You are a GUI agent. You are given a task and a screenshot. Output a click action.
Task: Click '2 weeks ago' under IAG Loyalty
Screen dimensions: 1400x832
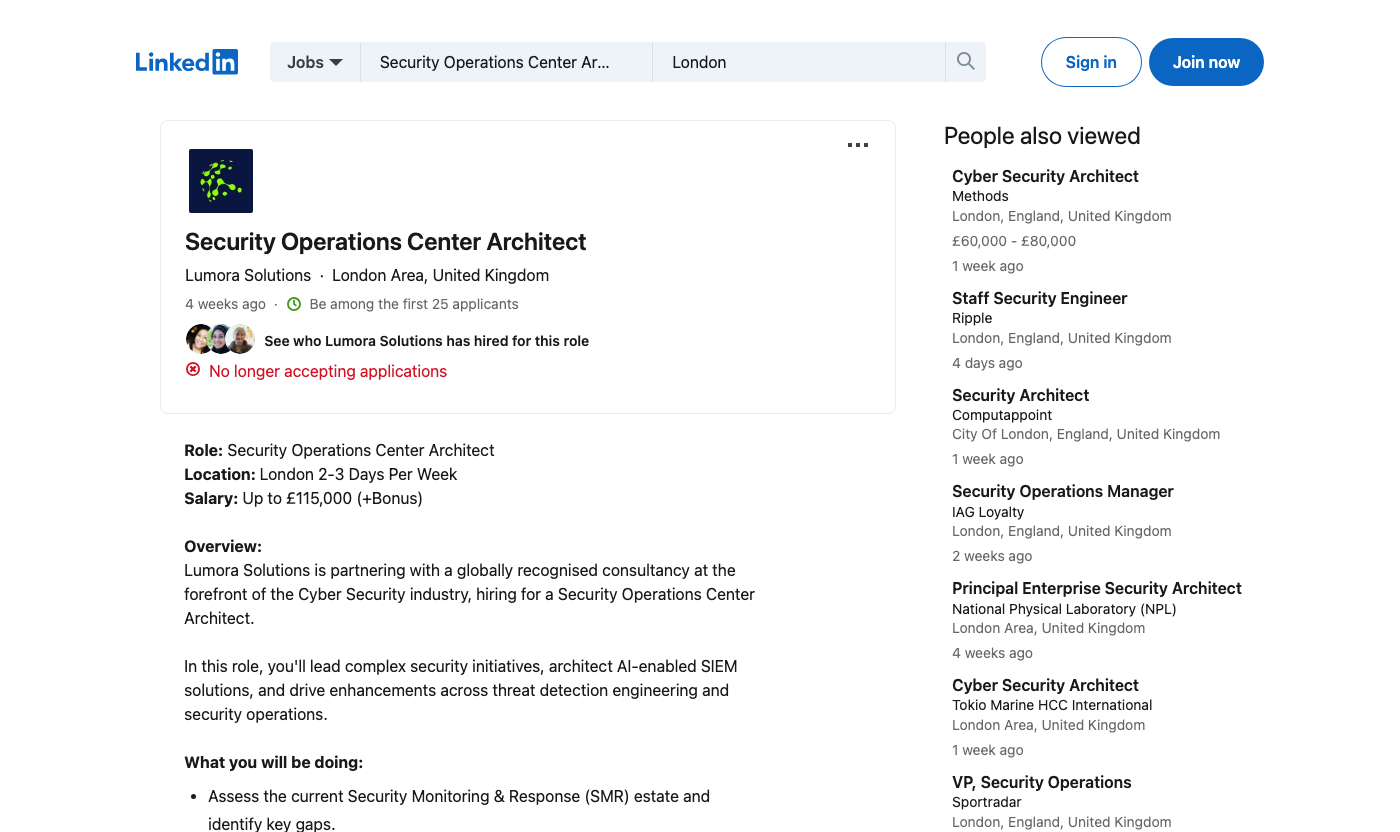tap(992, 556)
